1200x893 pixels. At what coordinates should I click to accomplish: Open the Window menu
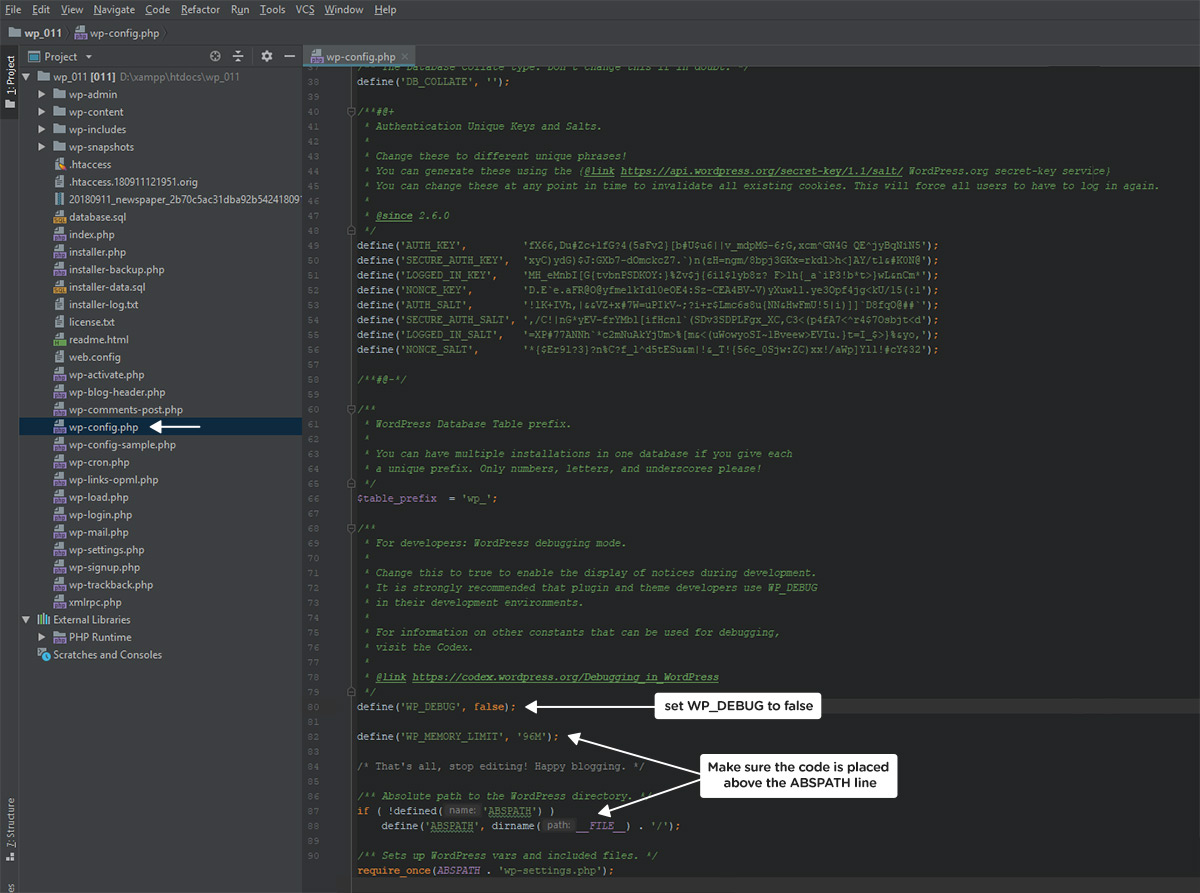tap(344, 9)
